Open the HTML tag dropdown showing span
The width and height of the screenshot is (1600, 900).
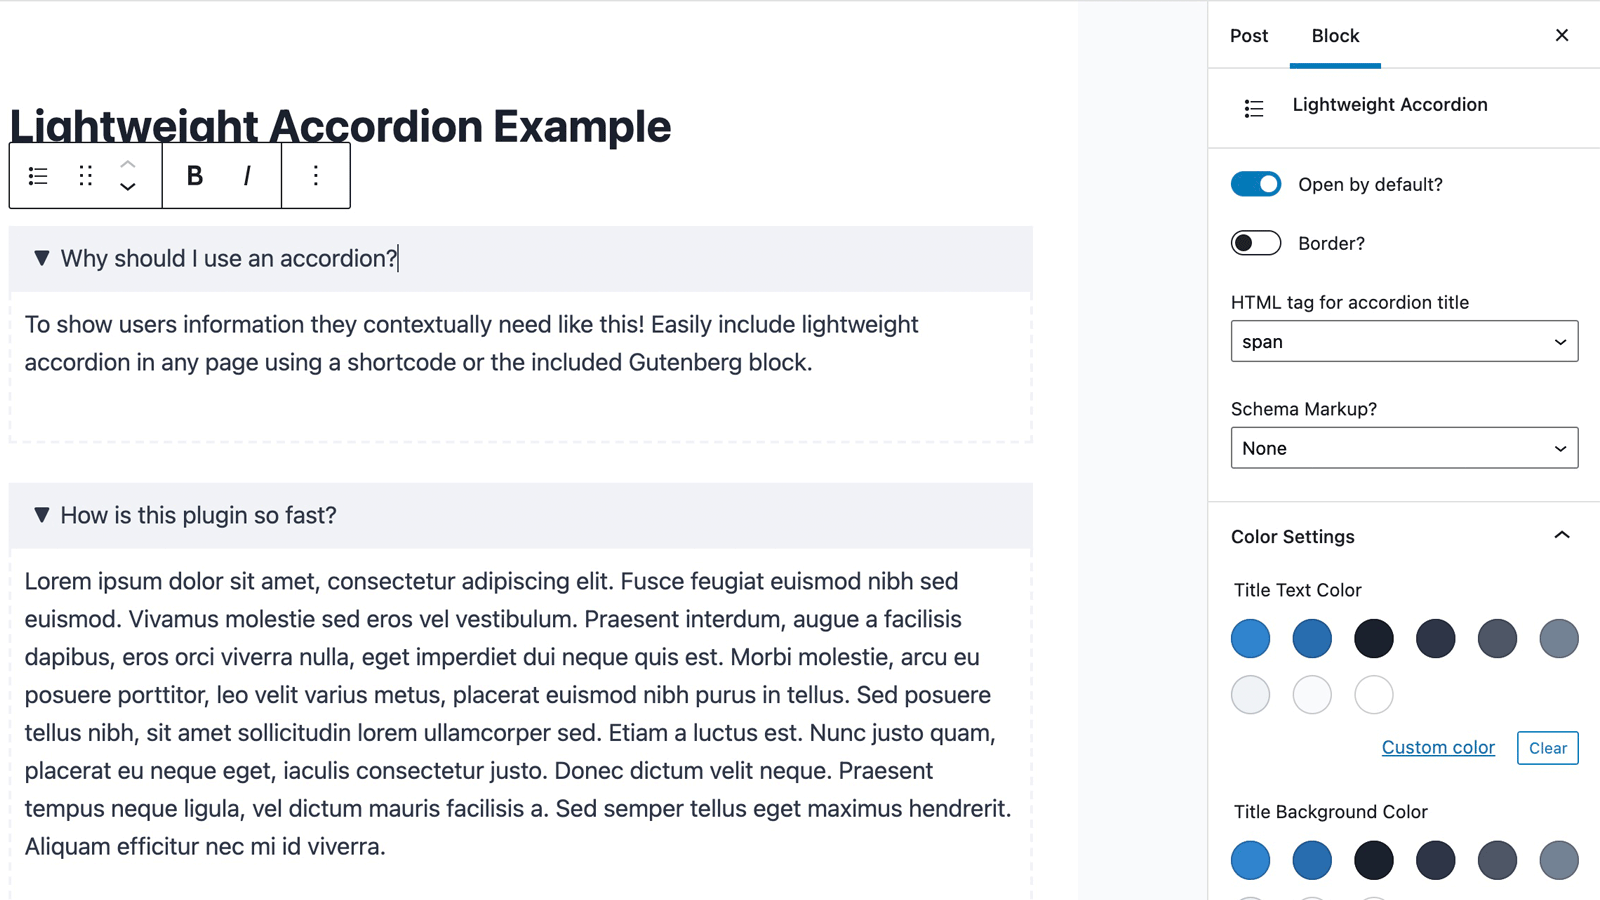pos(1403,341)
